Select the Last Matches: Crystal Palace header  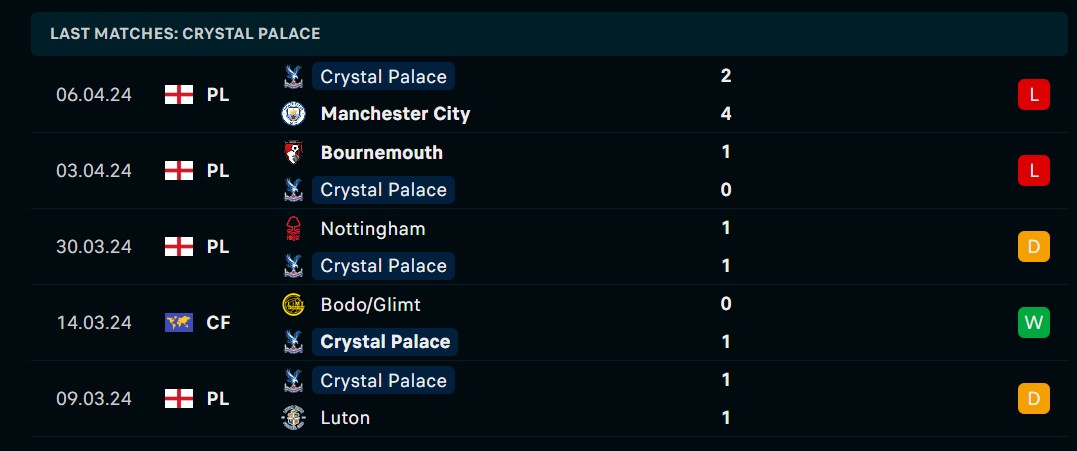185,34
